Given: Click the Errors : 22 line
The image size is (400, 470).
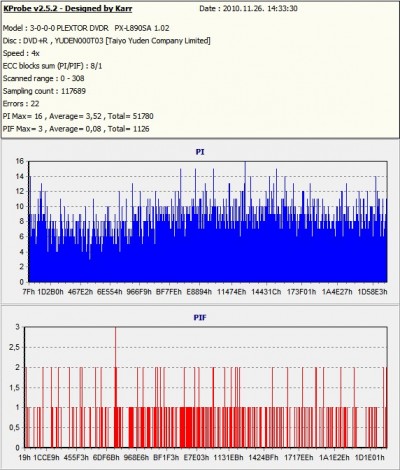Looking at the screenshot, I should click(21, 104).
